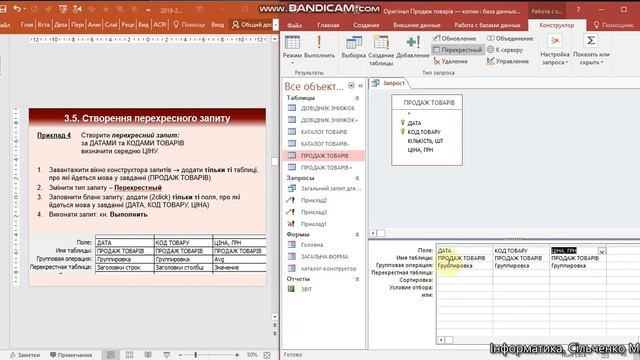Switch to Slide Sorter view in PowerPoint status bar

129,355
